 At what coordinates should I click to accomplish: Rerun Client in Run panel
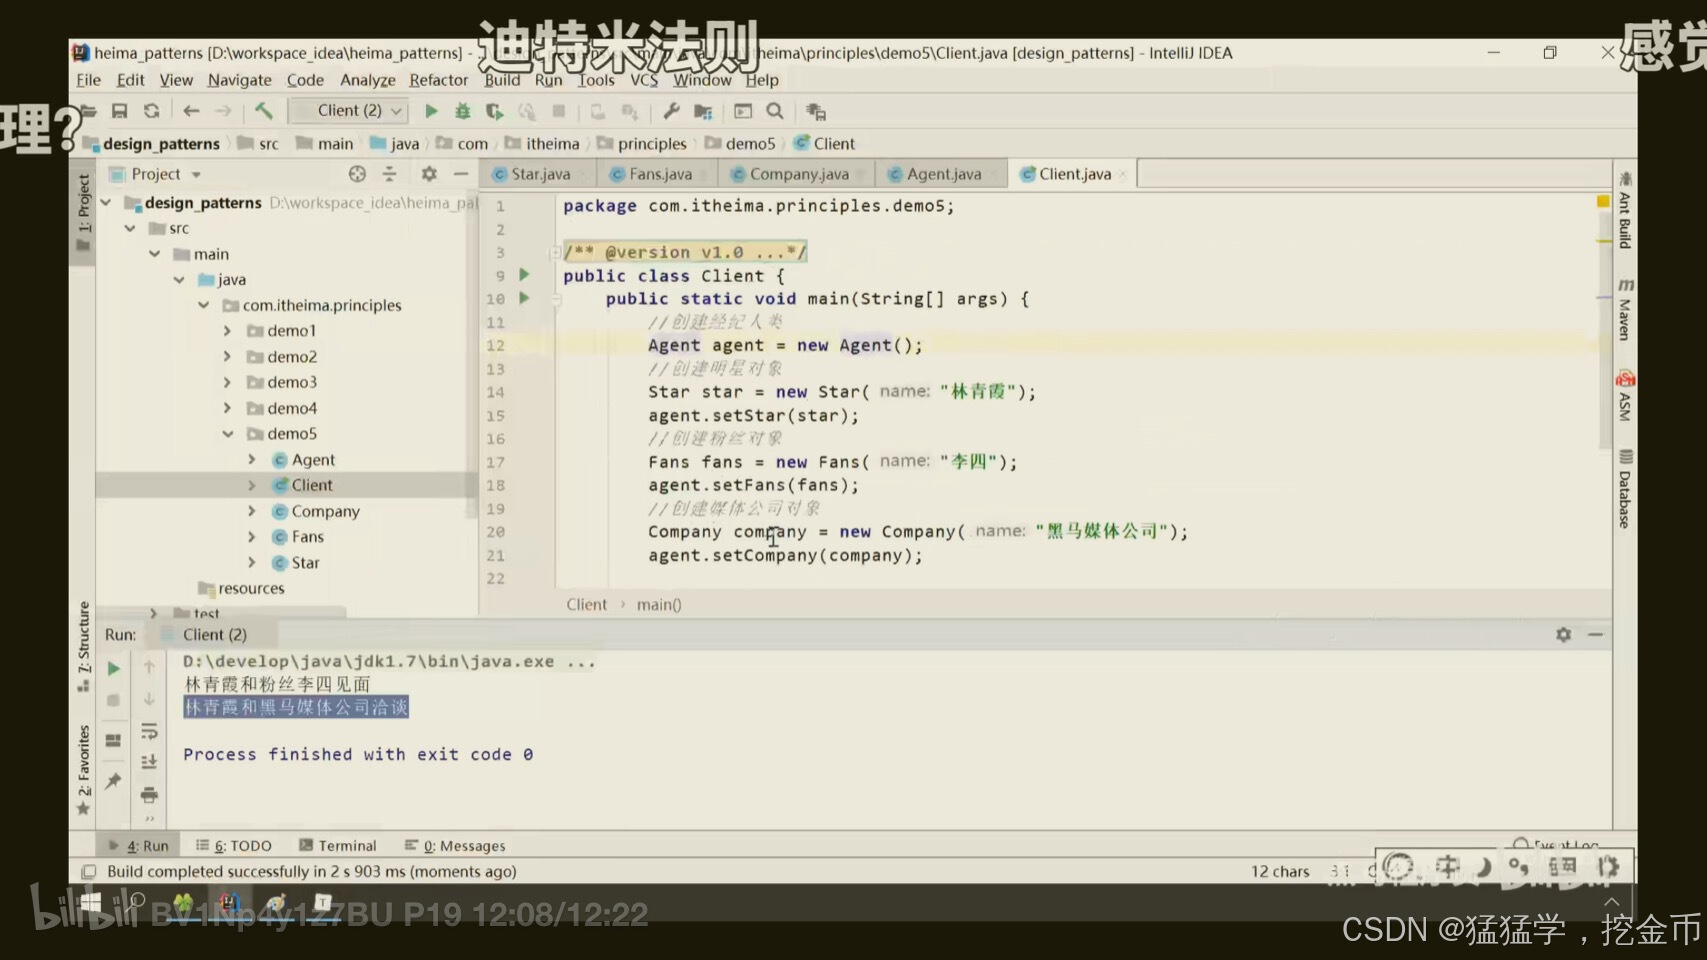point(113,668)
